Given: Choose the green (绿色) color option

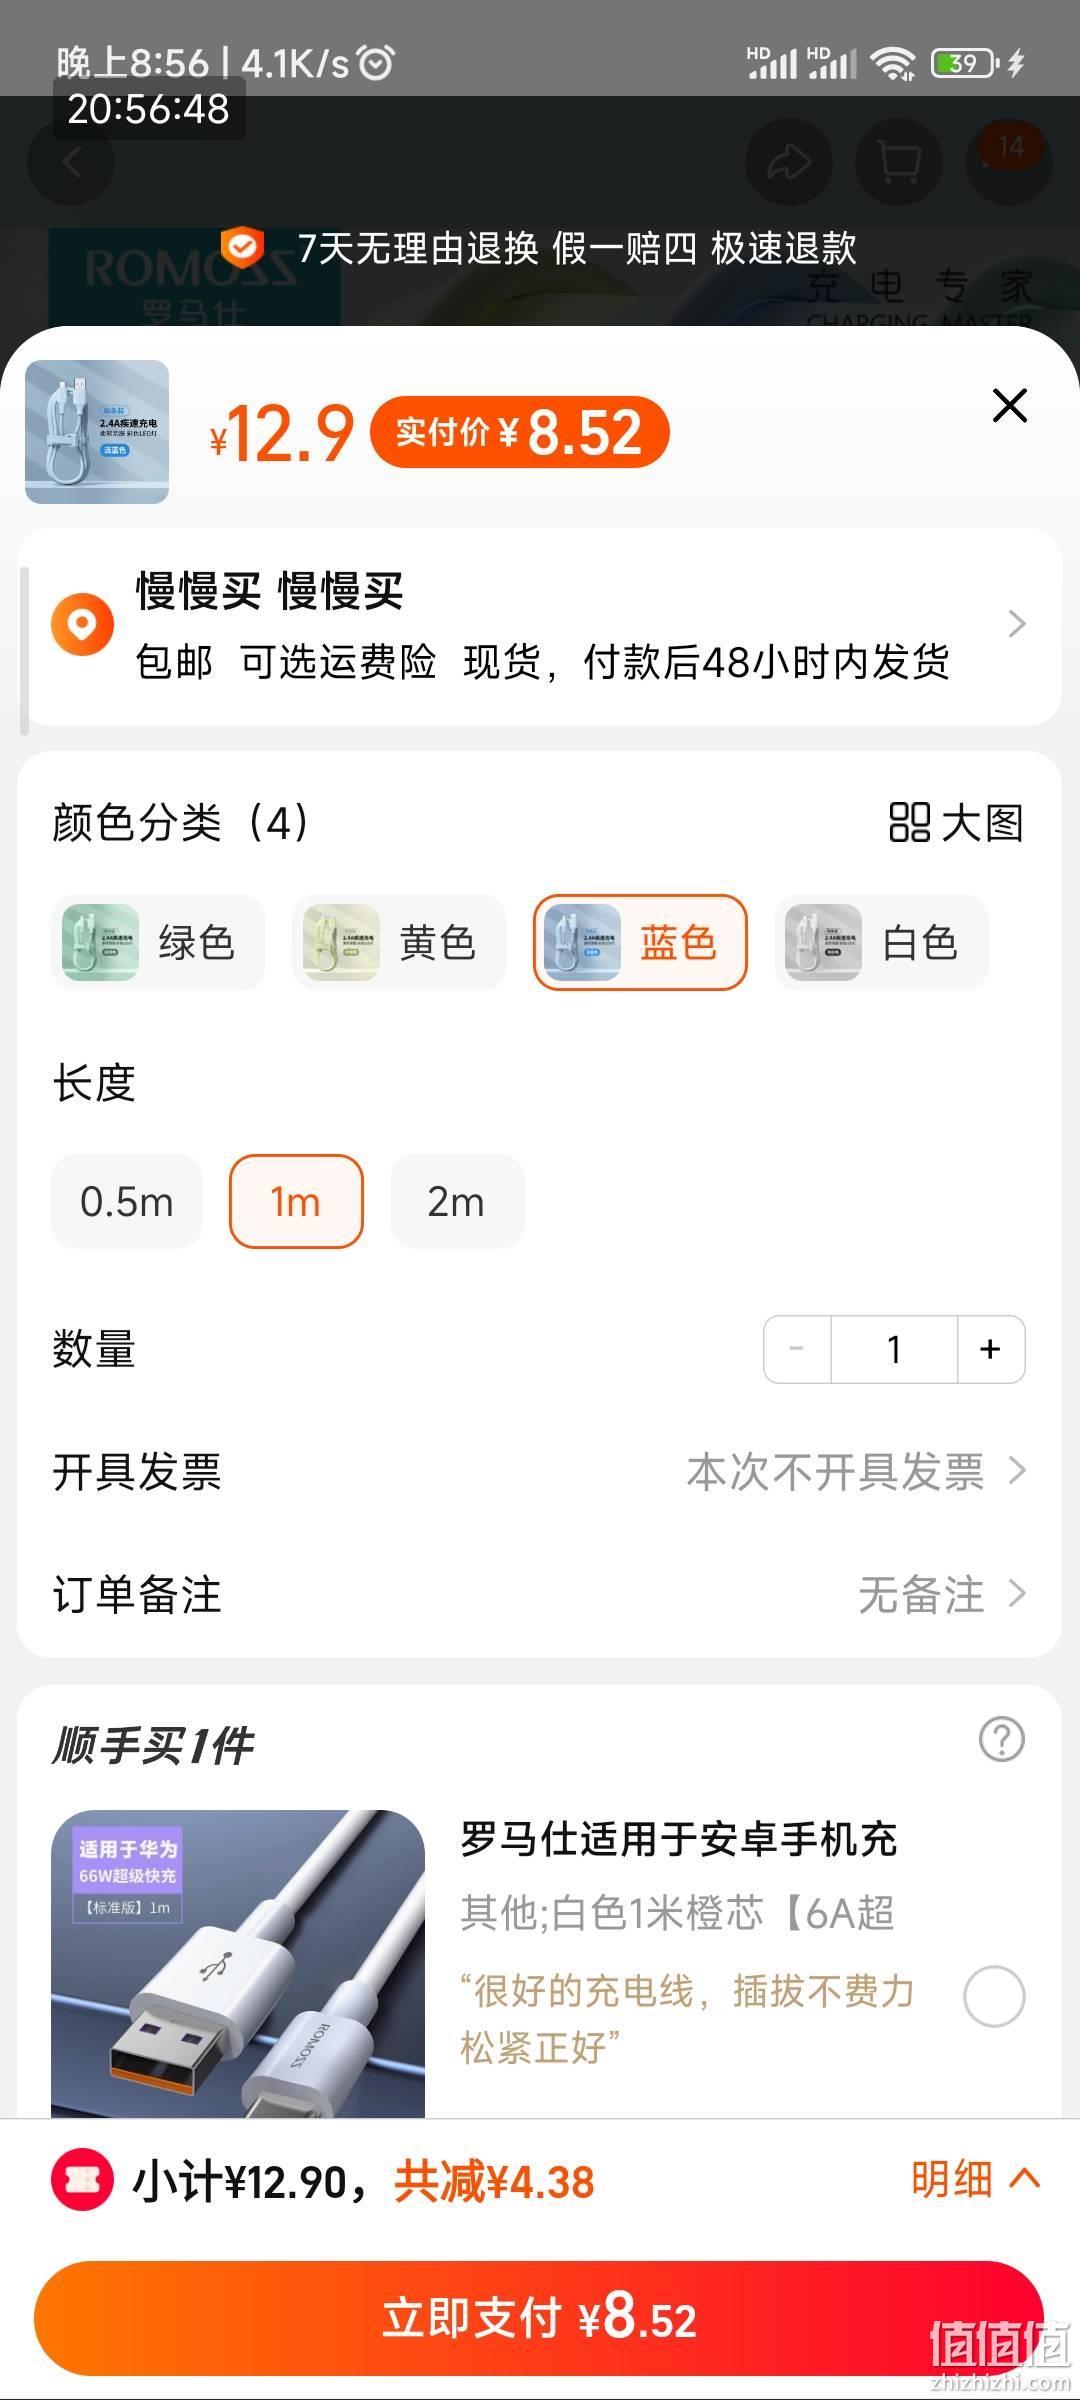Looking at the screenshot, I should 158,942.
